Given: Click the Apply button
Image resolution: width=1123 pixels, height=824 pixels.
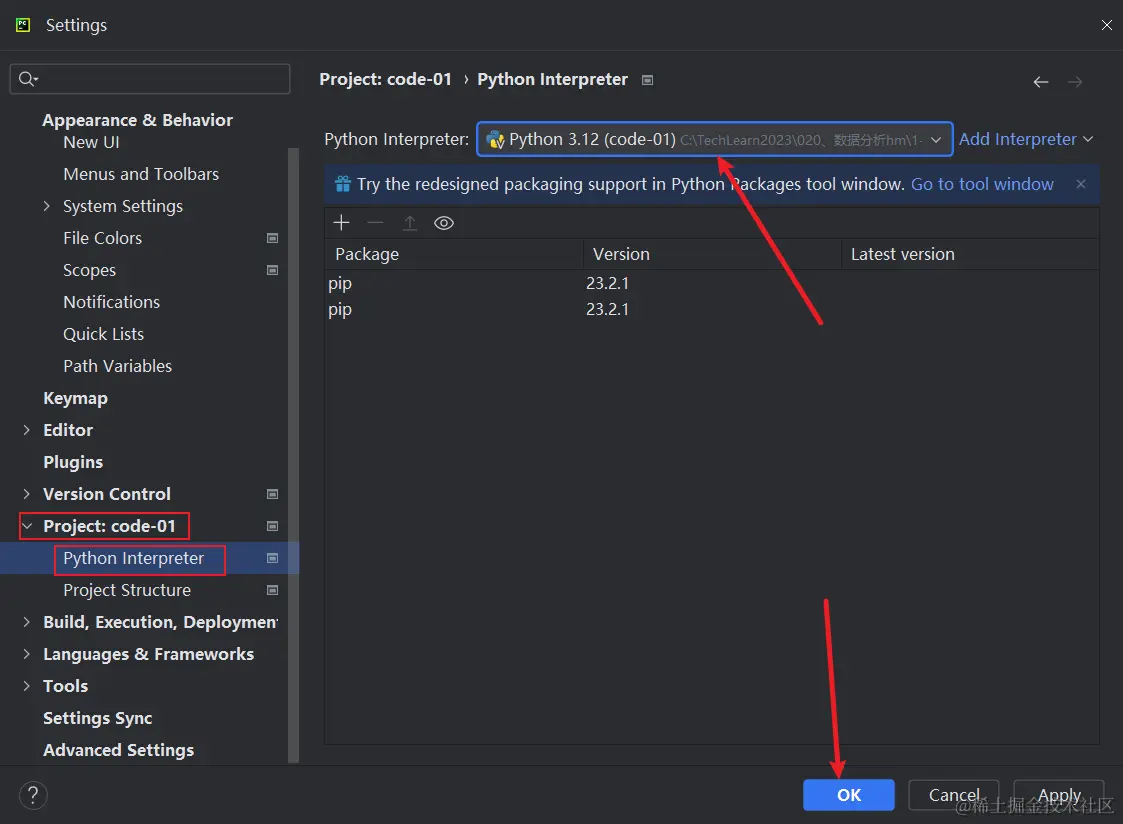Looking at the screenshot, I should (x=1059, y=795).
